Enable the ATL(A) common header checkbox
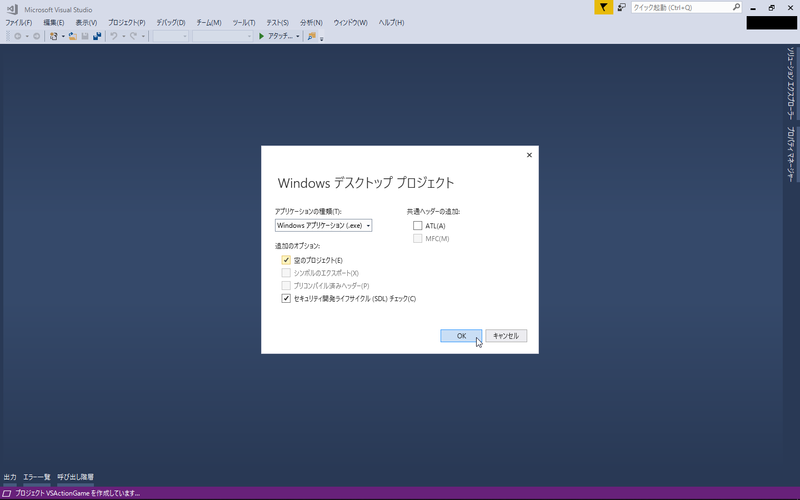Viewport: 800px width, 500px height. click(418, 226)
